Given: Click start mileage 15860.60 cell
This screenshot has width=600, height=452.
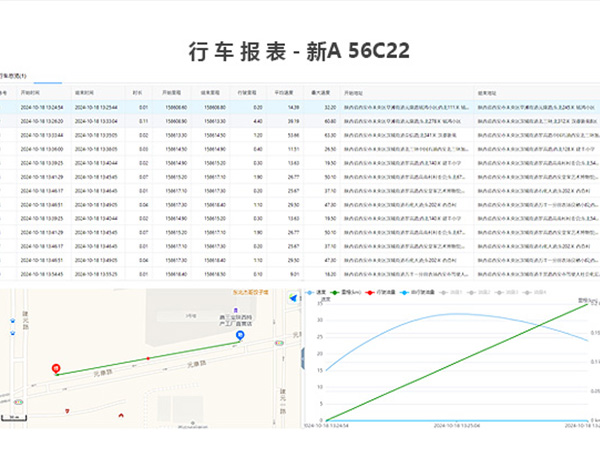Looking at the screenshot, I should [x=176, y=108].
